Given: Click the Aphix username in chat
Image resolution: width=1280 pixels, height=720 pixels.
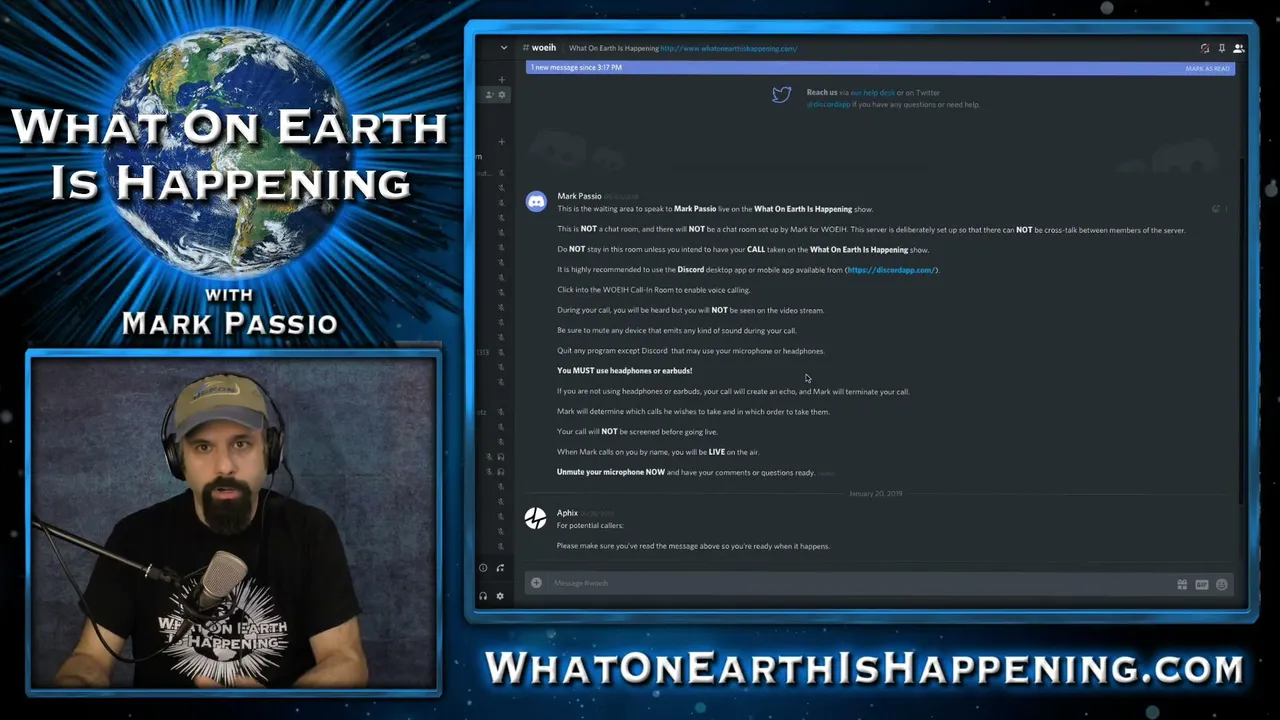Looking at the screenshot, I should click(567, 513).
